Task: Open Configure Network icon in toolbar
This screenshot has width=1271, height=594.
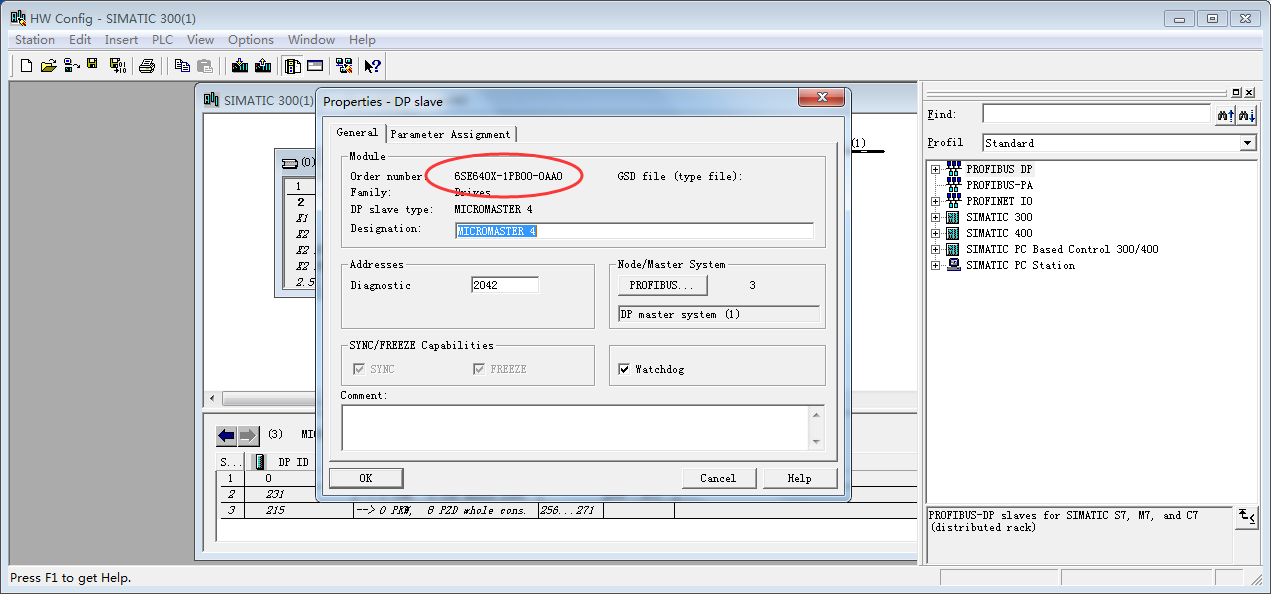Action: tap(344, 66)
